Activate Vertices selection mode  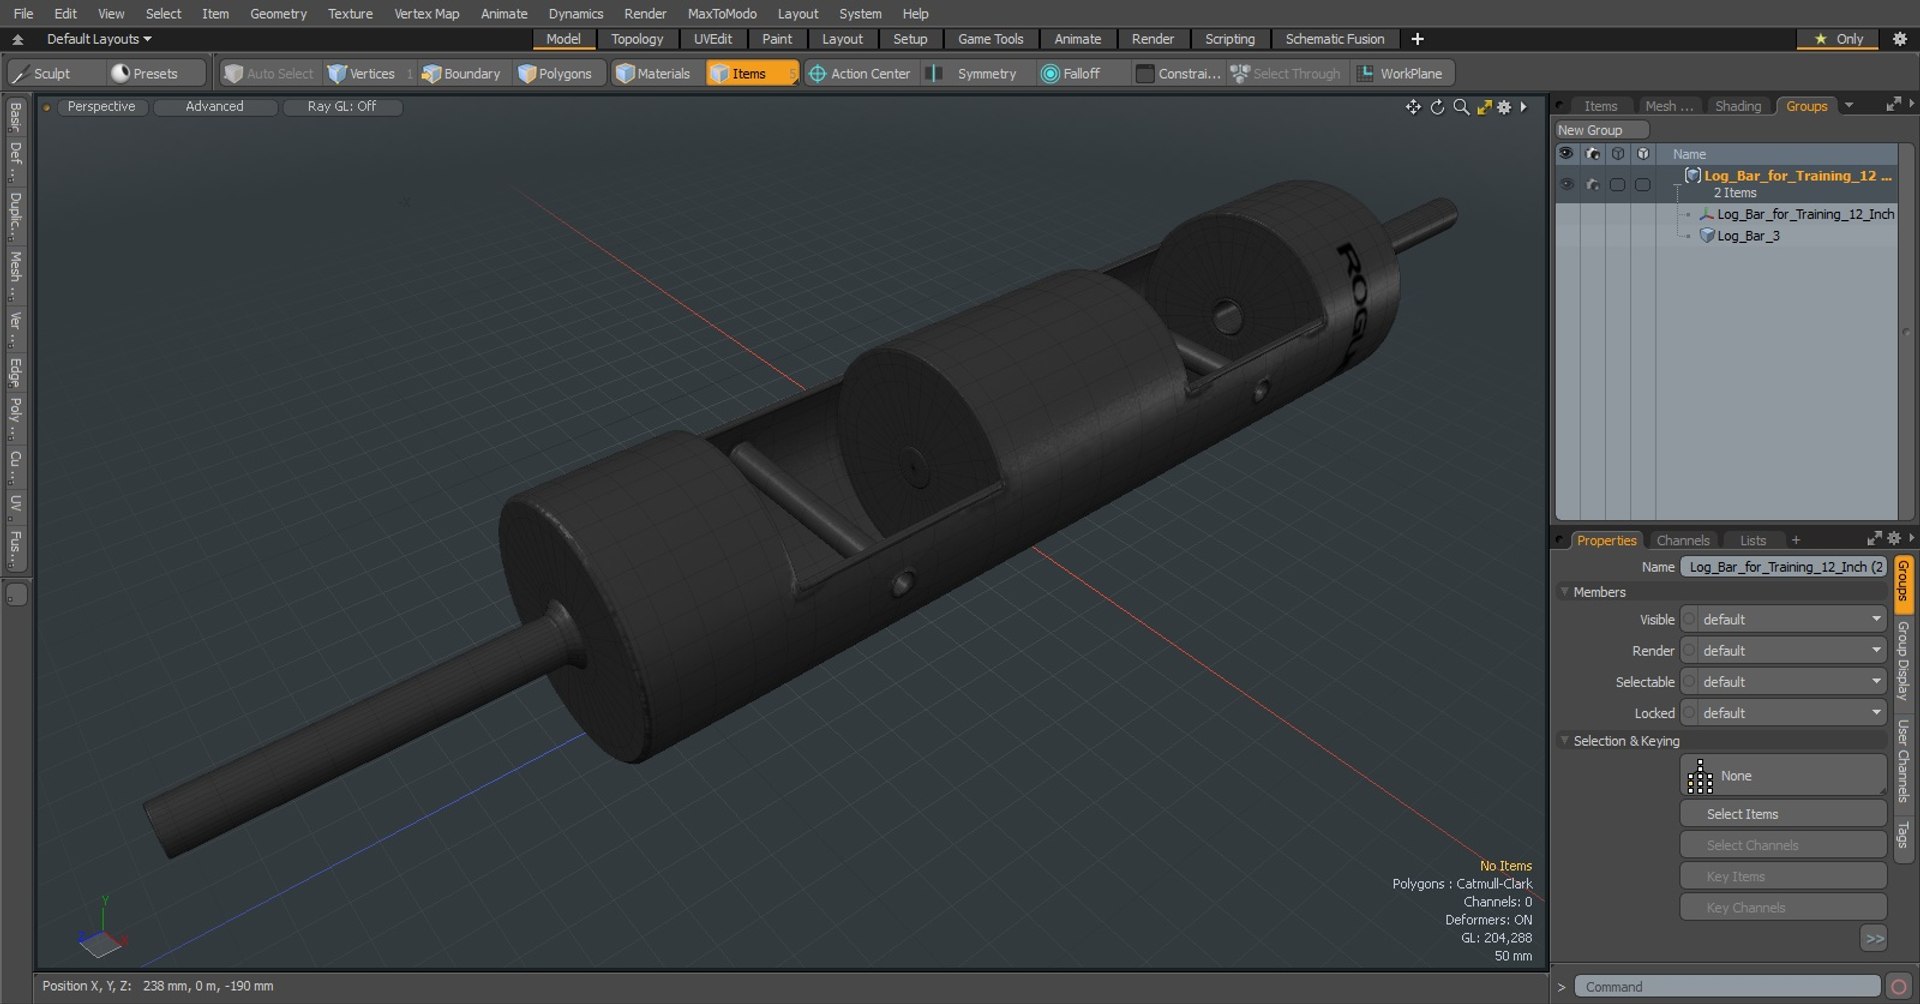pos(361,74)
